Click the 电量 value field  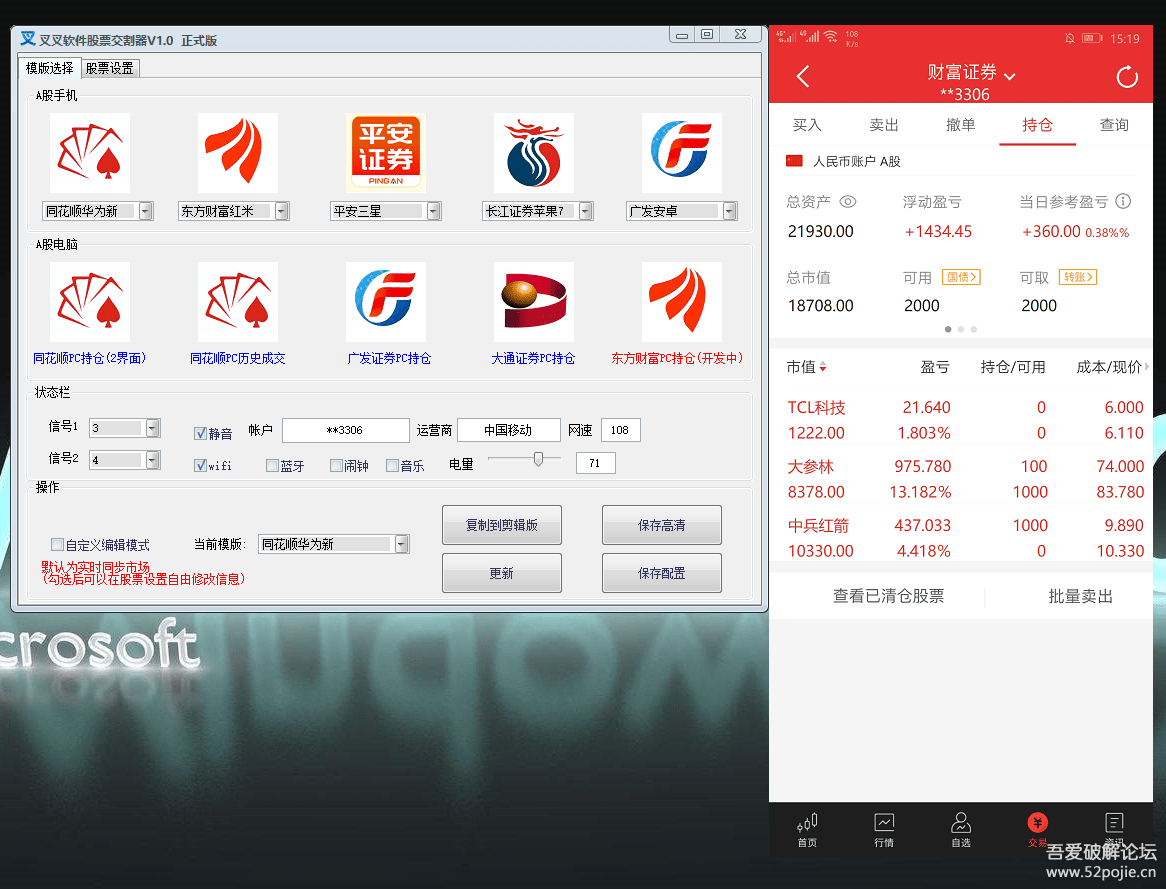(x=596, y=463)
